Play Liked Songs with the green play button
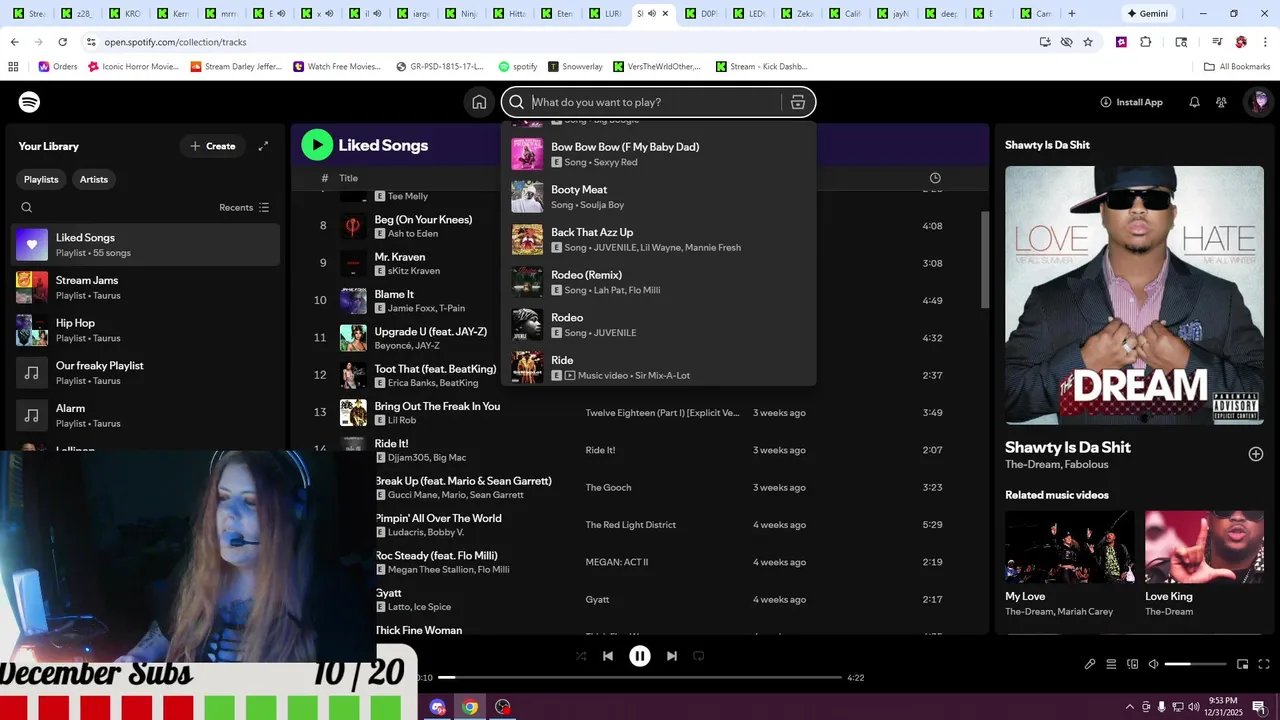This screenshot has width=1280, height=720. pos(317,145)
